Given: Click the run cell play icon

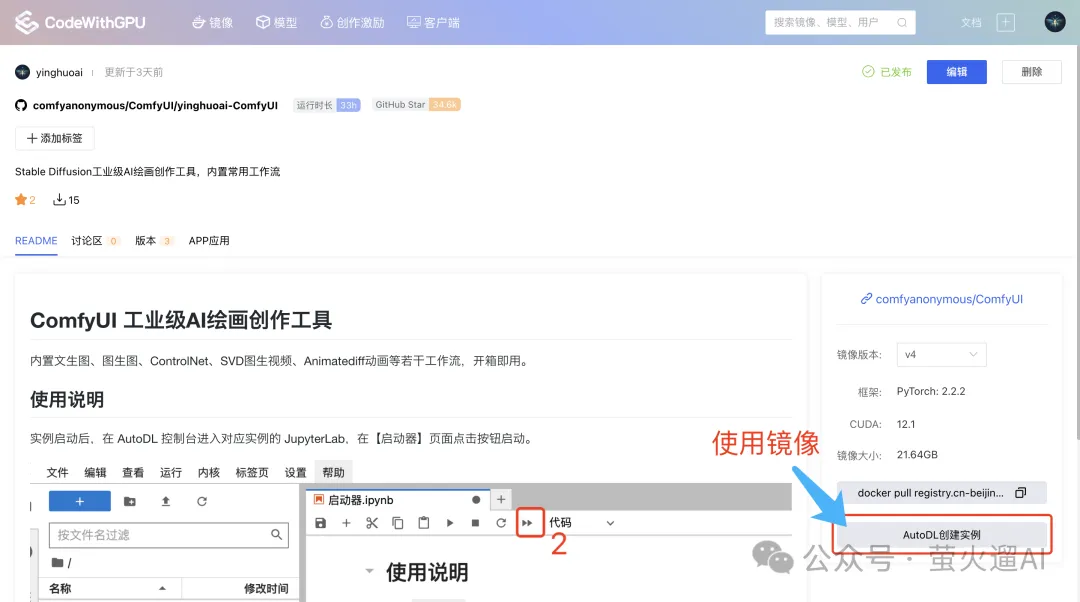Looking at the screenshot, I should coord(450,523).
